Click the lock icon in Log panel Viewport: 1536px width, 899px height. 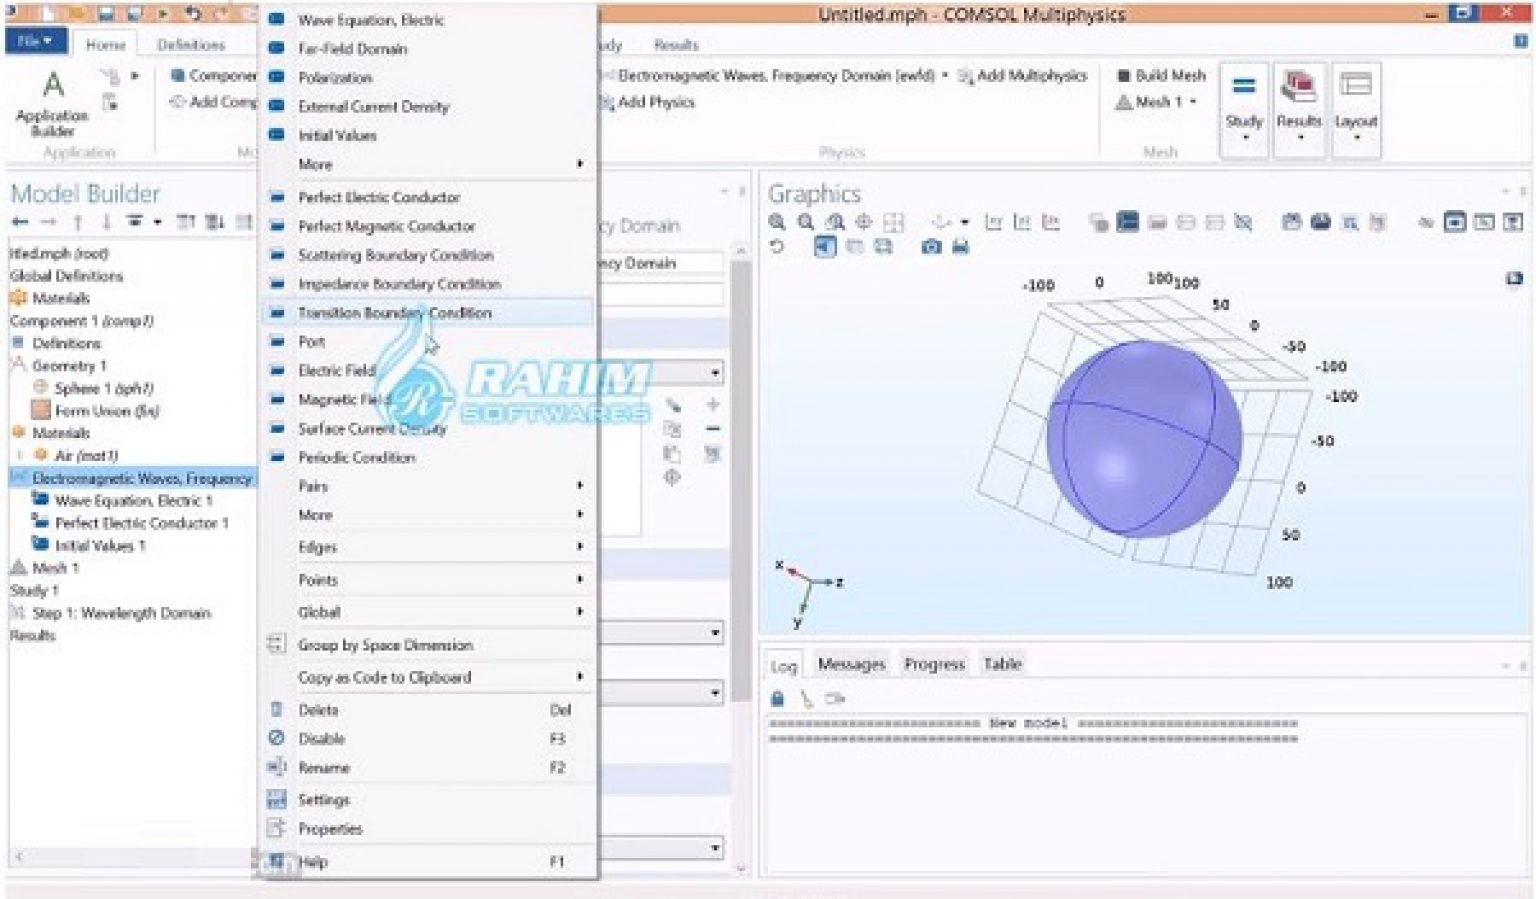tap(777, 699)
